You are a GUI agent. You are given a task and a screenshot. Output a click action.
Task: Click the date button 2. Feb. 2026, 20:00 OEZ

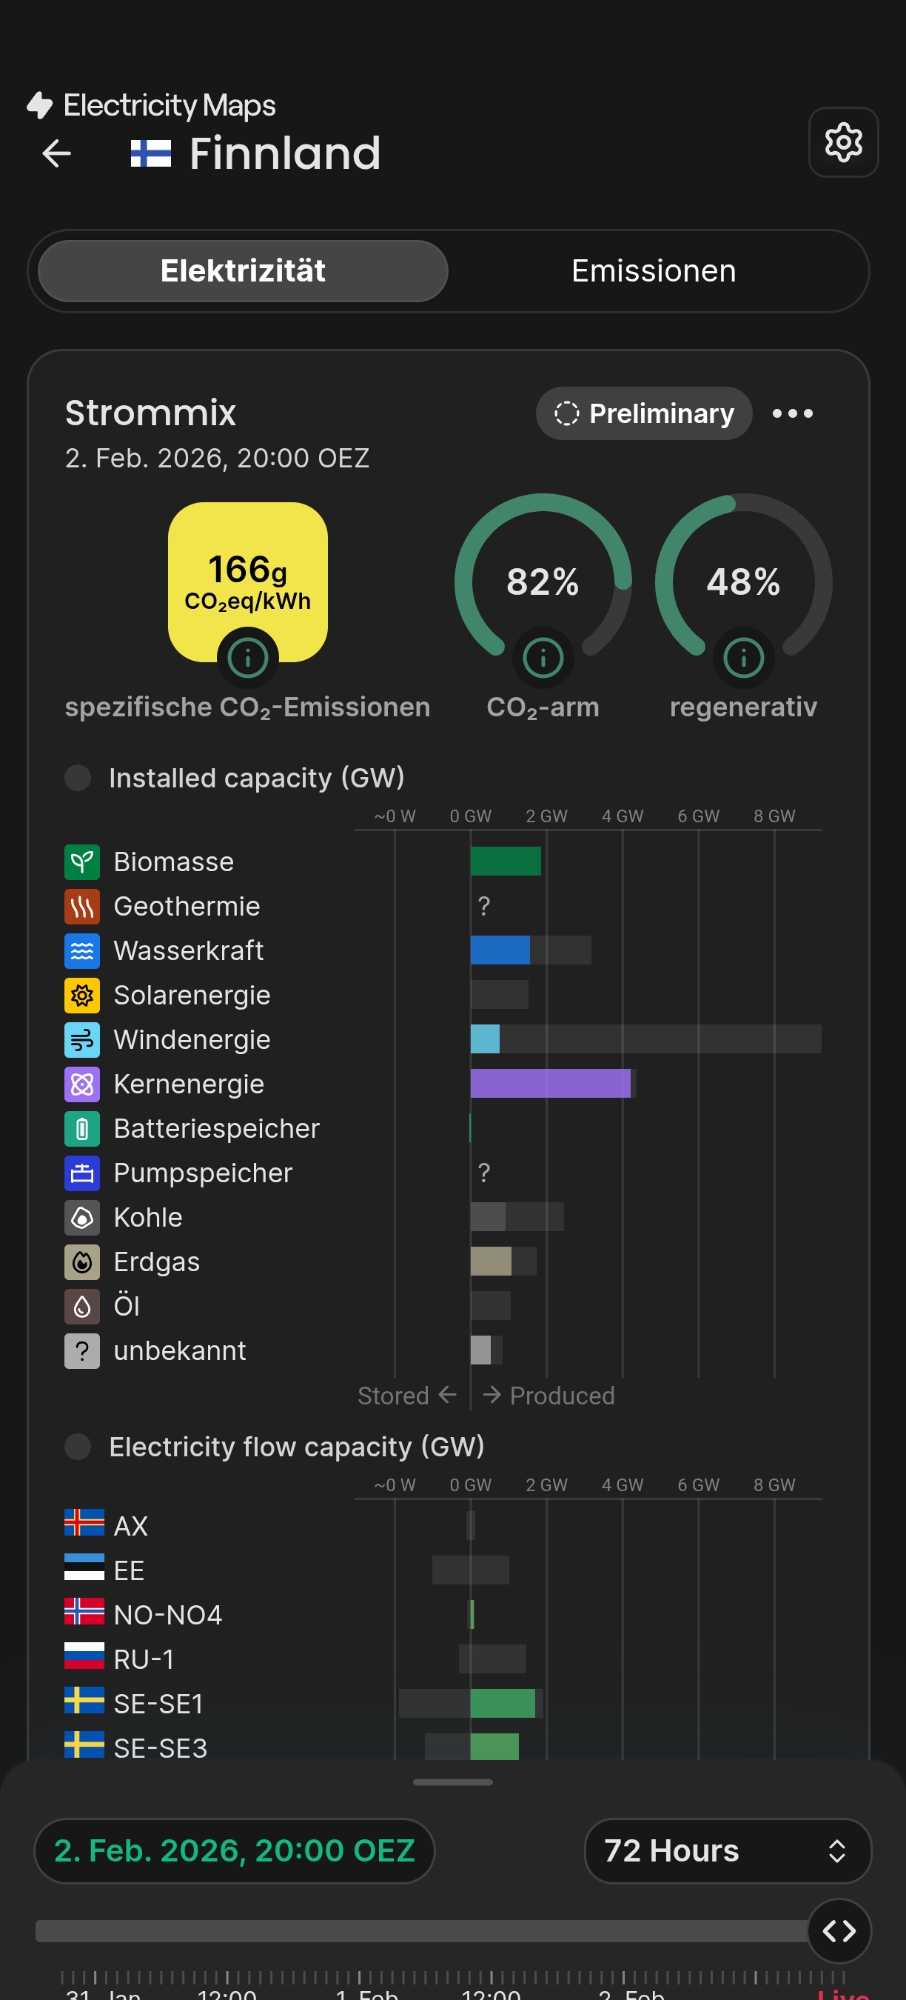click(x=235, y=1851)
